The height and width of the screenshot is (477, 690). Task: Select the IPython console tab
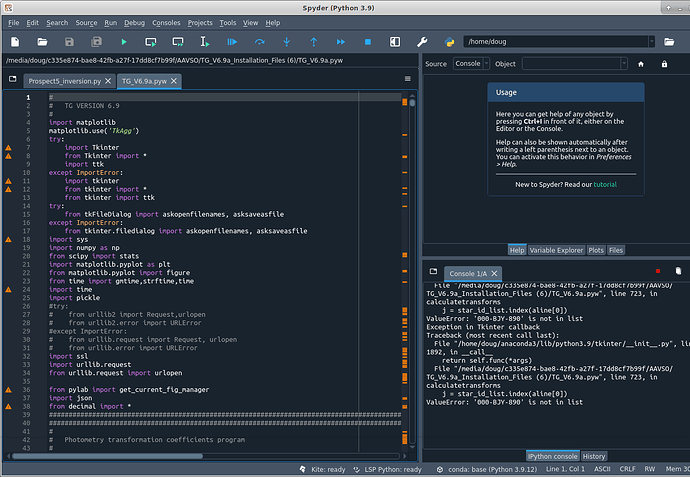(x=553, y=456)
